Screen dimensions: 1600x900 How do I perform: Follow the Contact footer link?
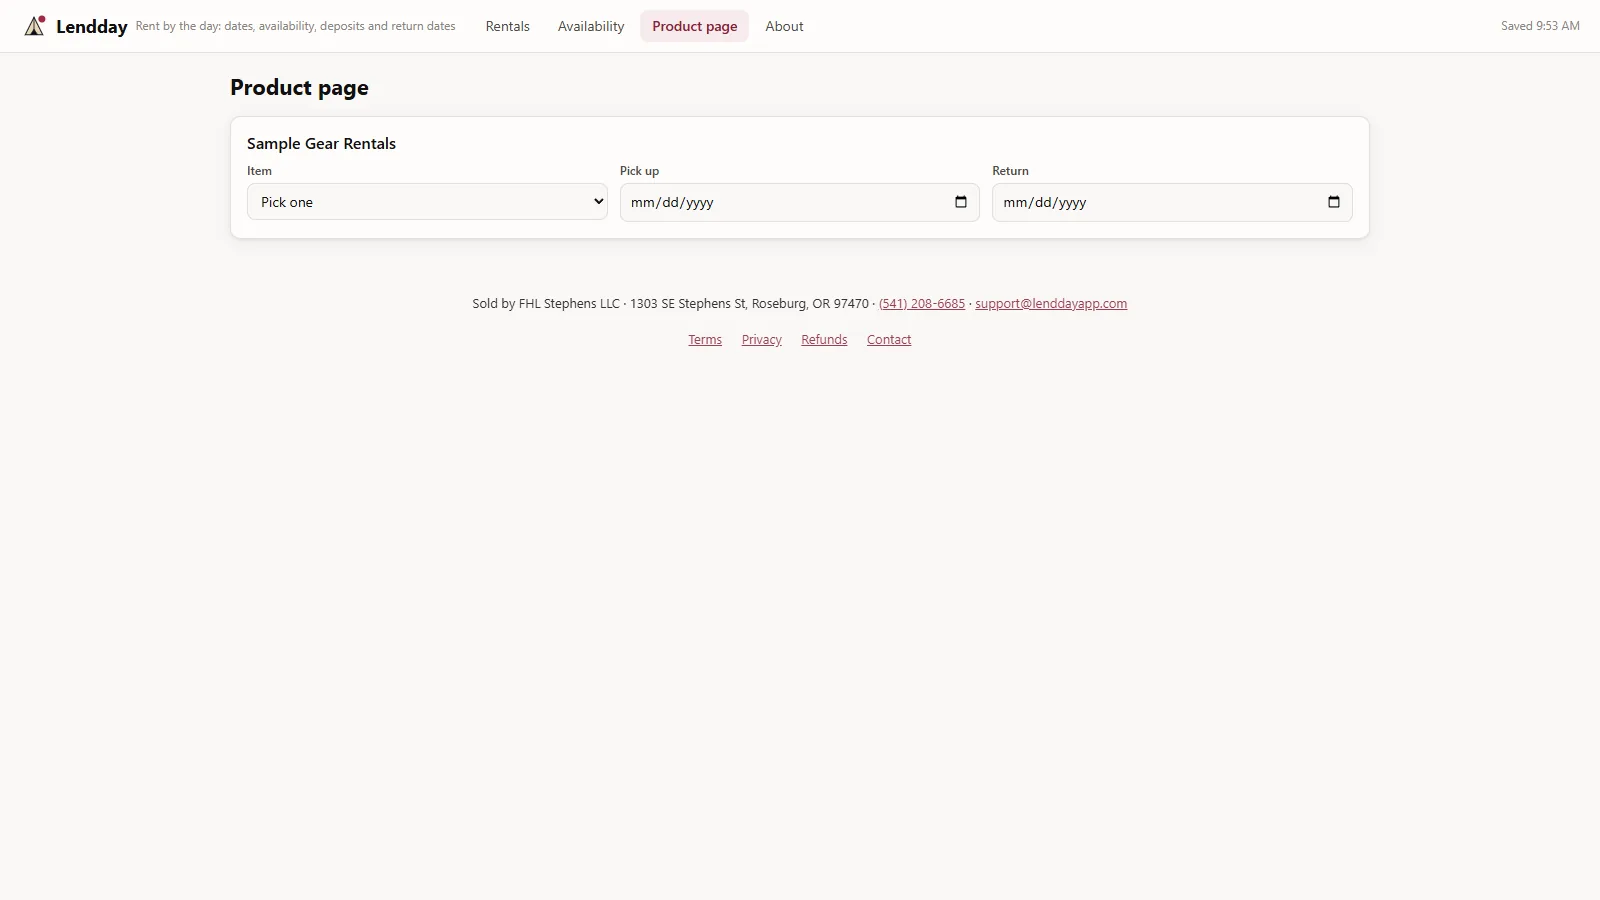pyautogui.click(x=889, y=340)
